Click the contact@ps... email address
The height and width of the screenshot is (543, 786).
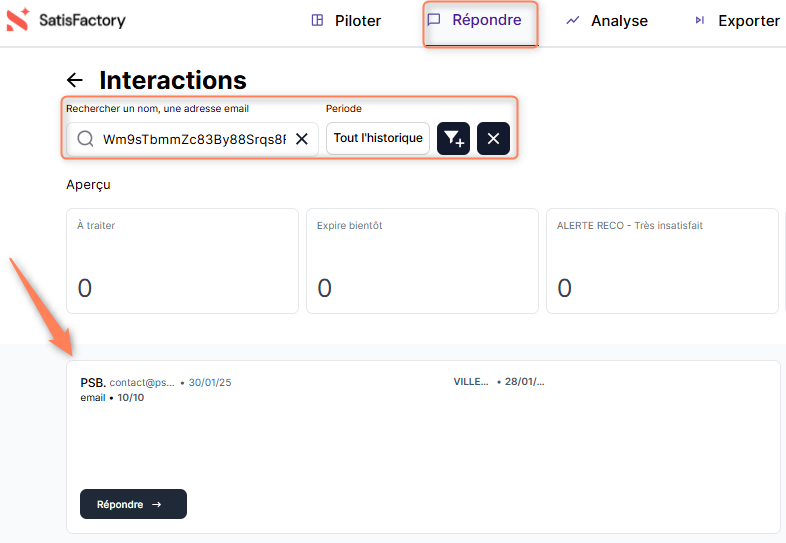tap(142, 383)
